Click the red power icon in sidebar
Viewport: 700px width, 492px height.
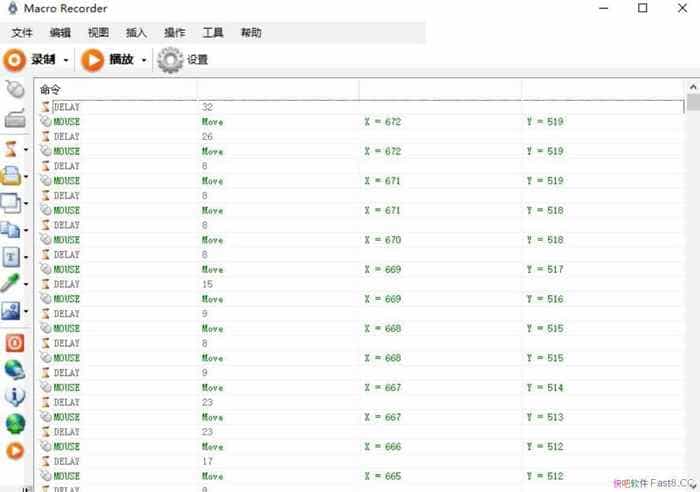click(x=14, y=342)
